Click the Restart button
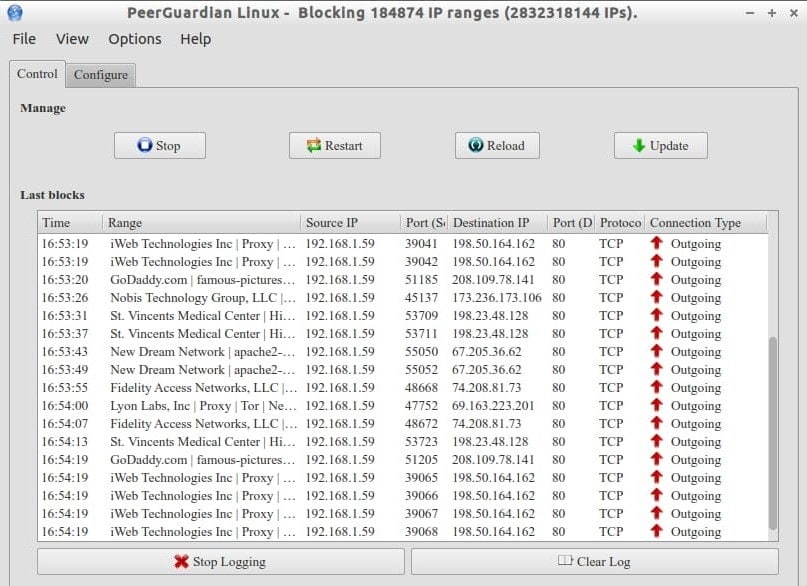Image resolution: width=807 pixels, height=586 pixels. tap(335, 146)
